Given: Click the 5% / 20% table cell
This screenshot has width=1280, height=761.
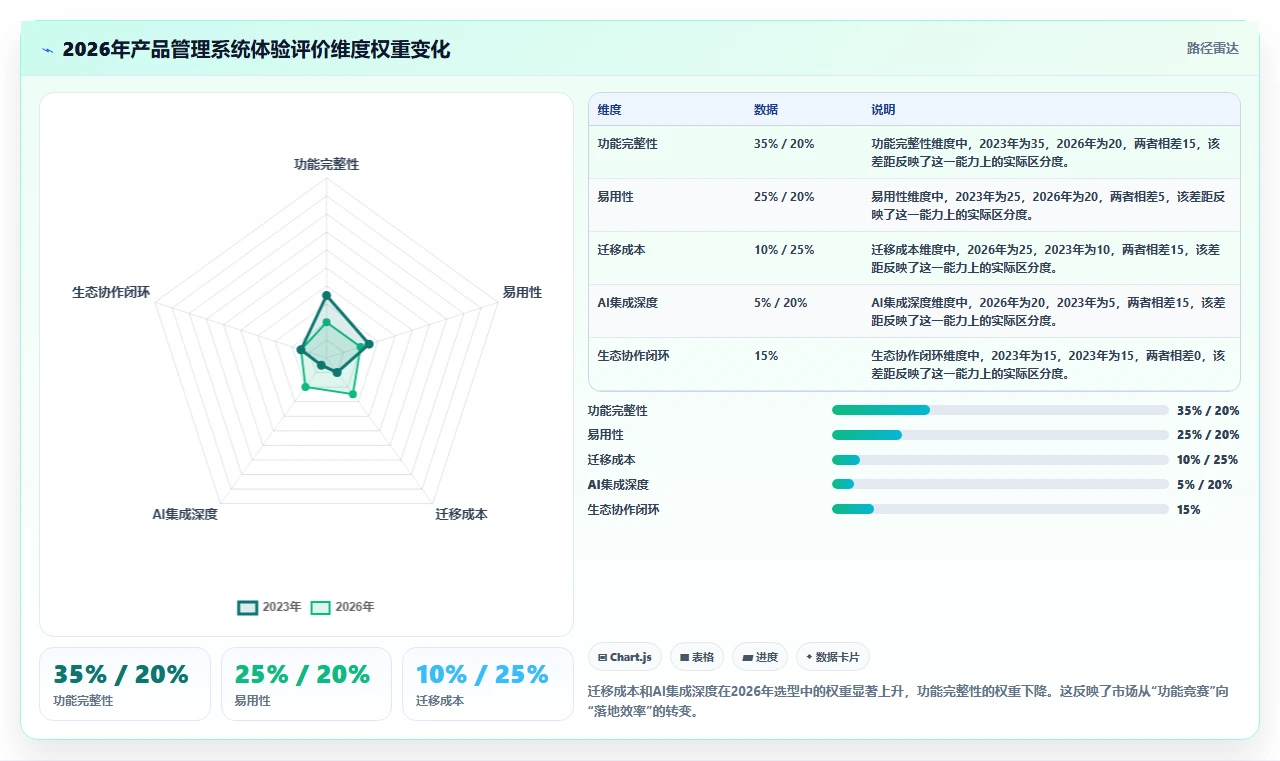Looking at the screenshot, I should (x=780, y=303).
